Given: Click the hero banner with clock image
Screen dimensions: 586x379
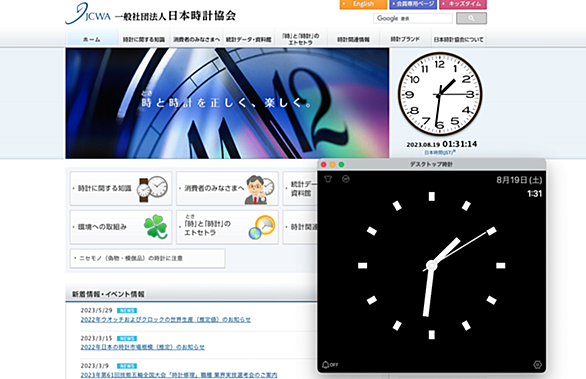Looking at the screenshot, I should 227,103.
